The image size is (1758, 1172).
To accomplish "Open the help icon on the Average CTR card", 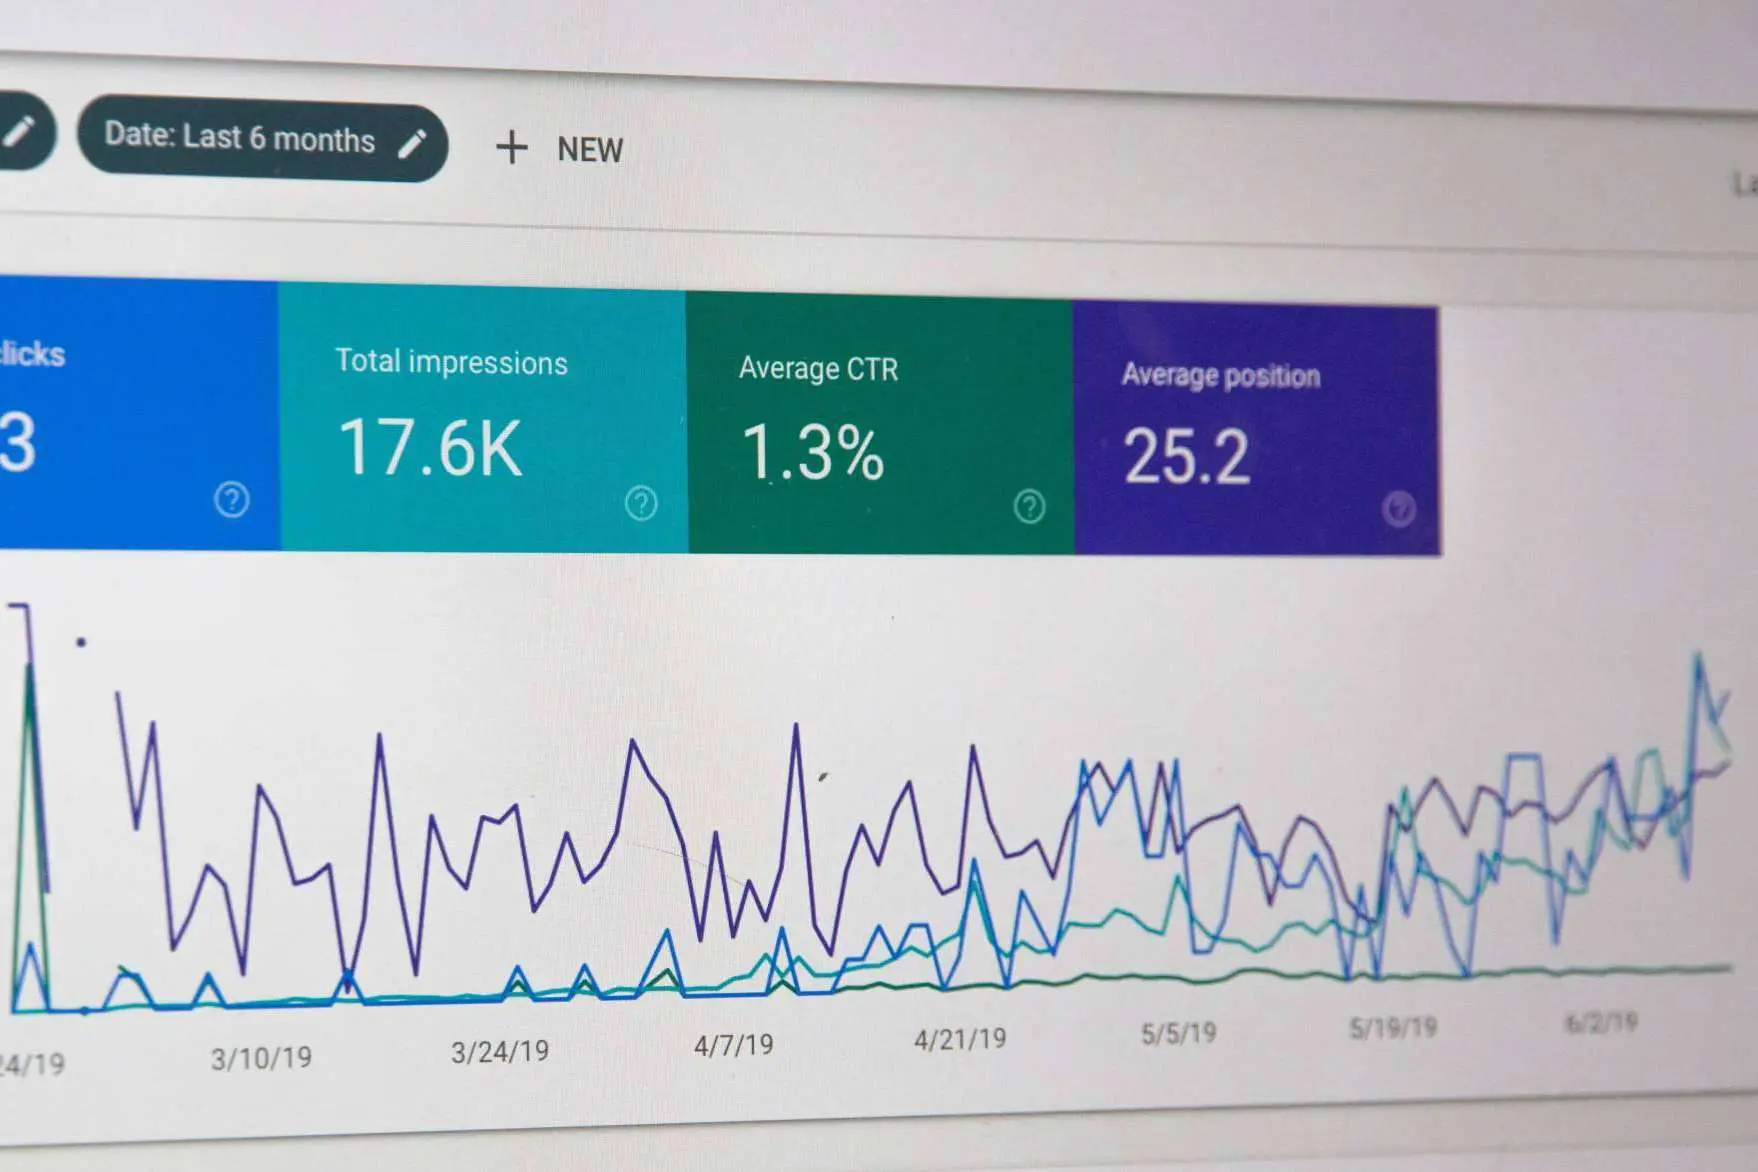I will [x=1029, y=507].
